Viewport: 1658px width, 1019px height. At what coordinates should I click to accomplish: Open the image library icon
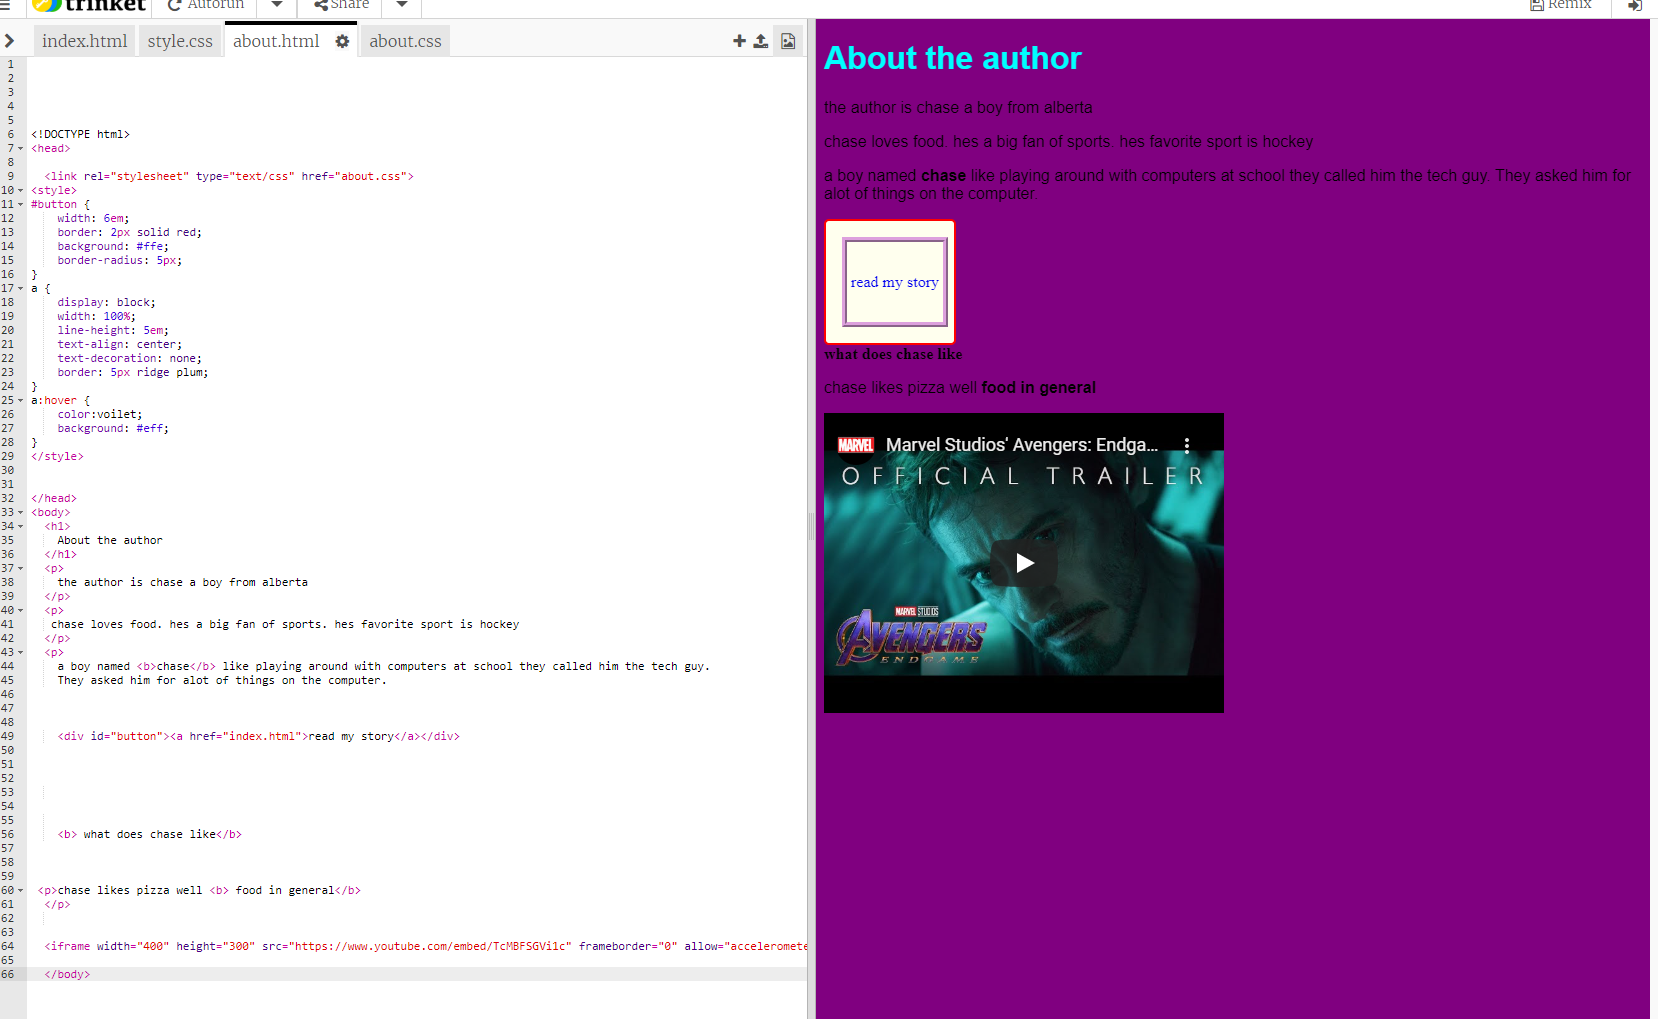[789, 41]
